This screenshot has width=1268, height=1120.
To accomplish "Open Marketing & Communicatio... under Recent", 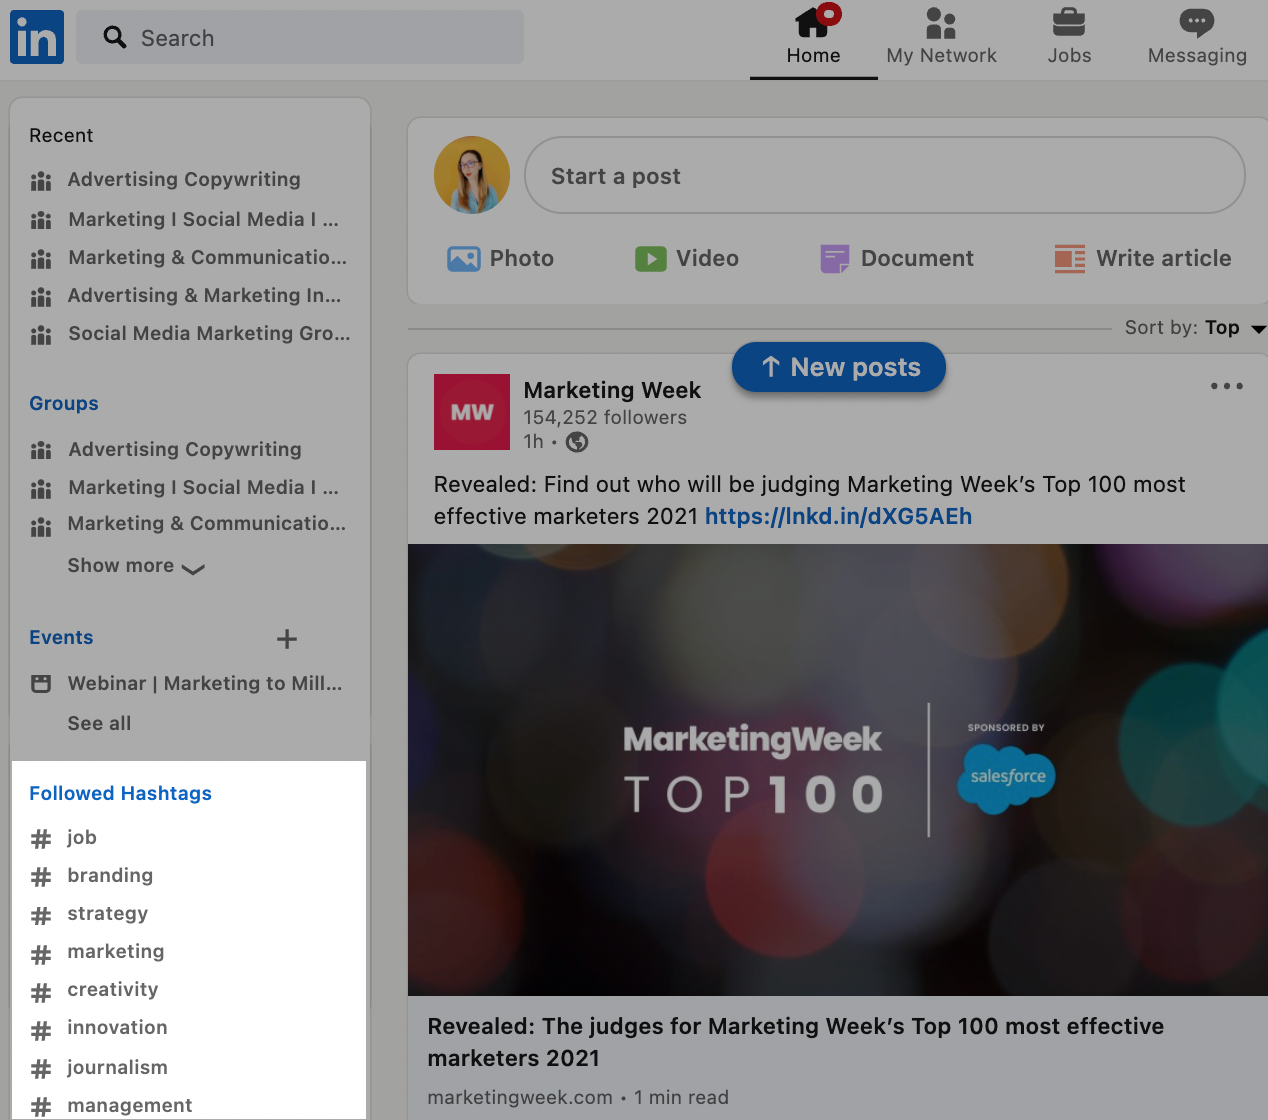I will pos(208,257).
